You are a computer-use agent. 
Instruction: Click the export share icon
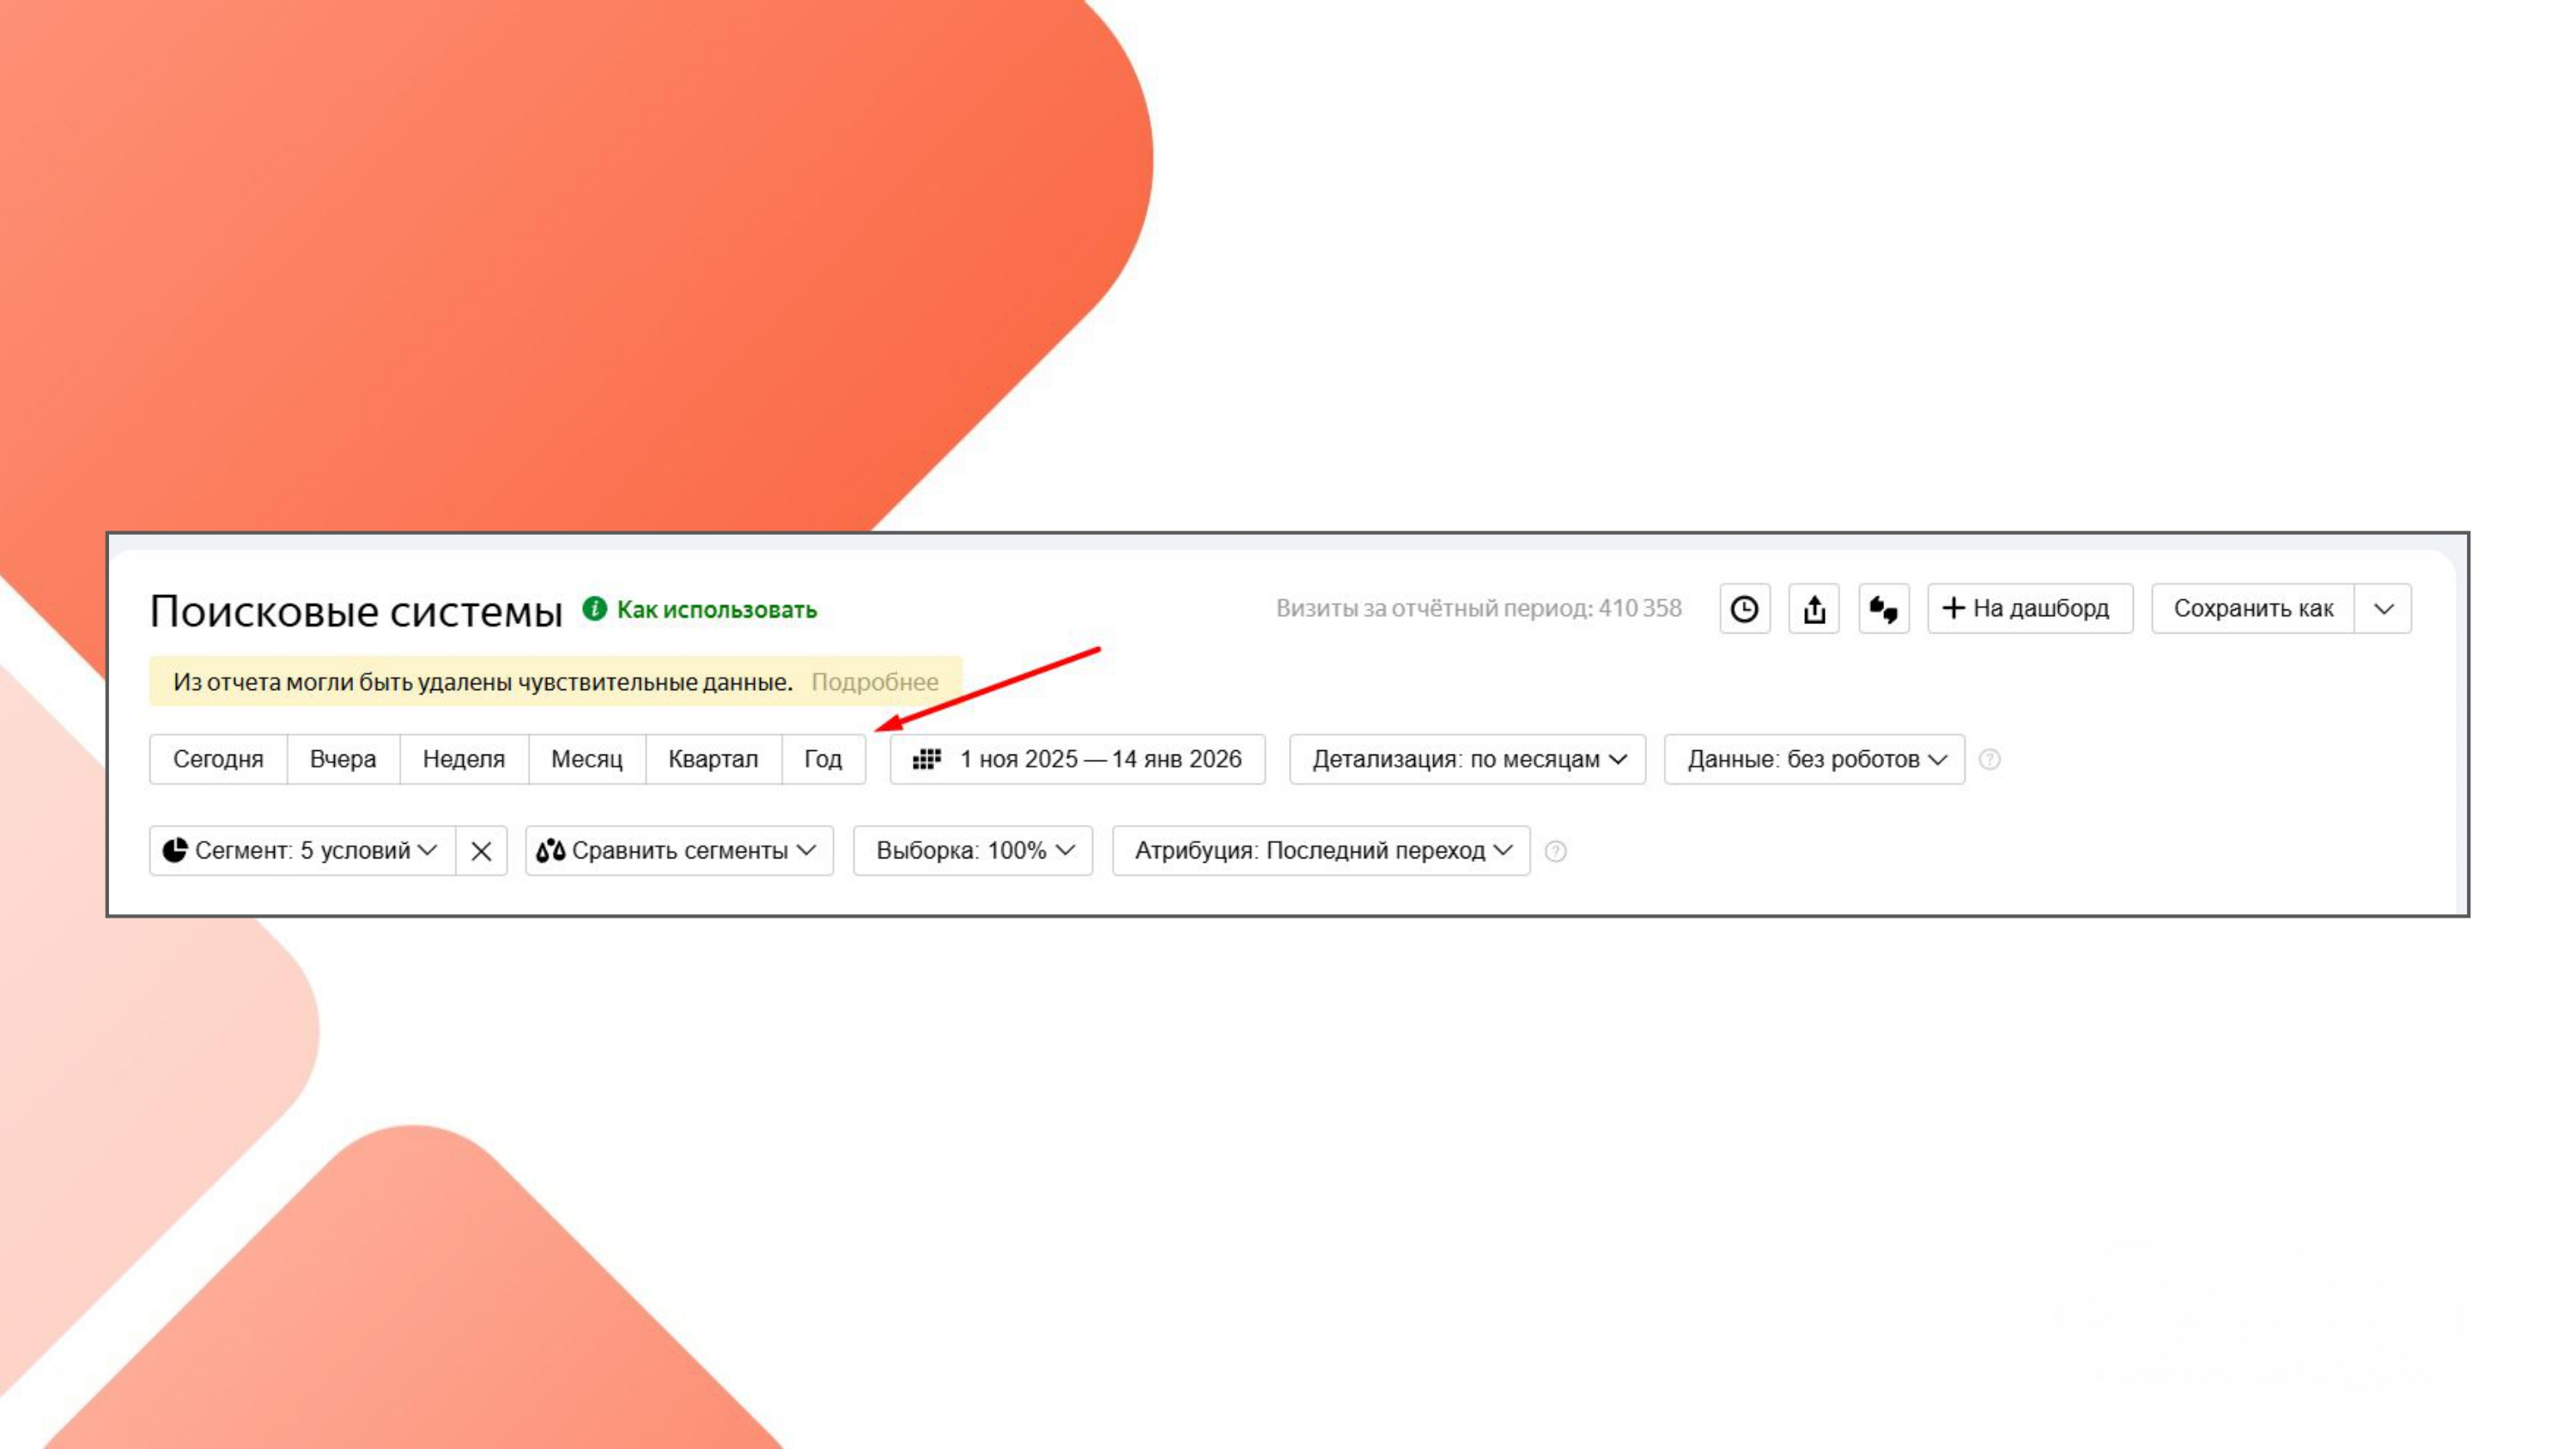[1814, 609]
